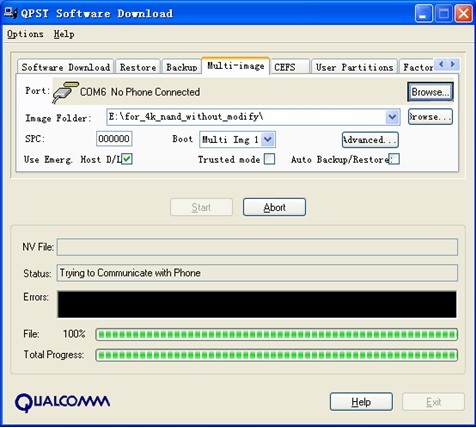Click the Qualcomm logo
This screenshot has height=428, width=476.
(62, 402)
